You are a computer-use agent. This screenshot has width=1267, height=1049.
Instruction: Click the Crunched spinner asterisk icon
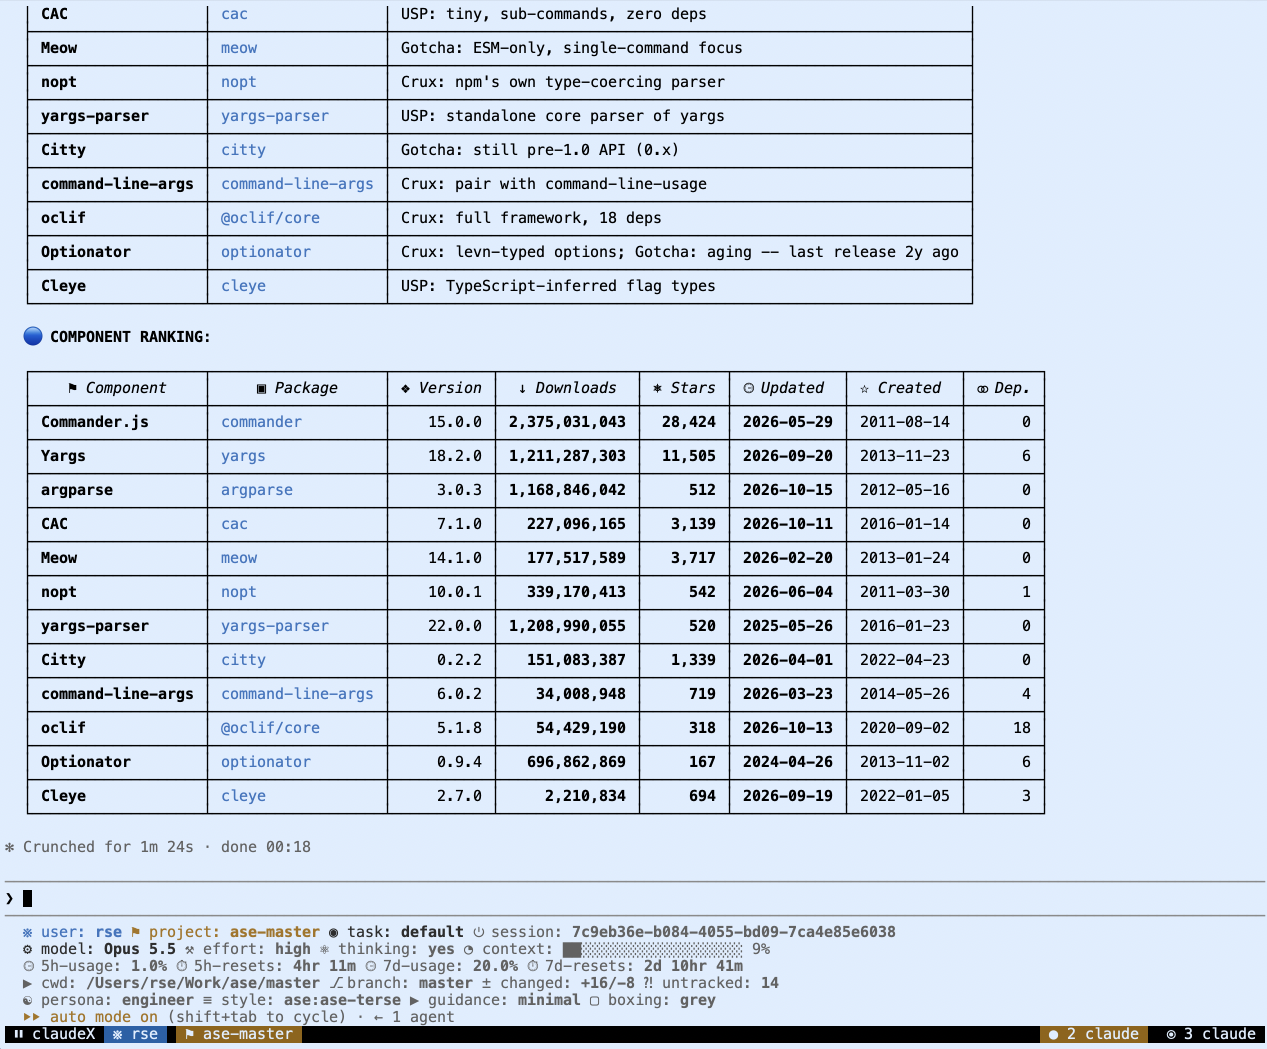click(x=10, y=847)
